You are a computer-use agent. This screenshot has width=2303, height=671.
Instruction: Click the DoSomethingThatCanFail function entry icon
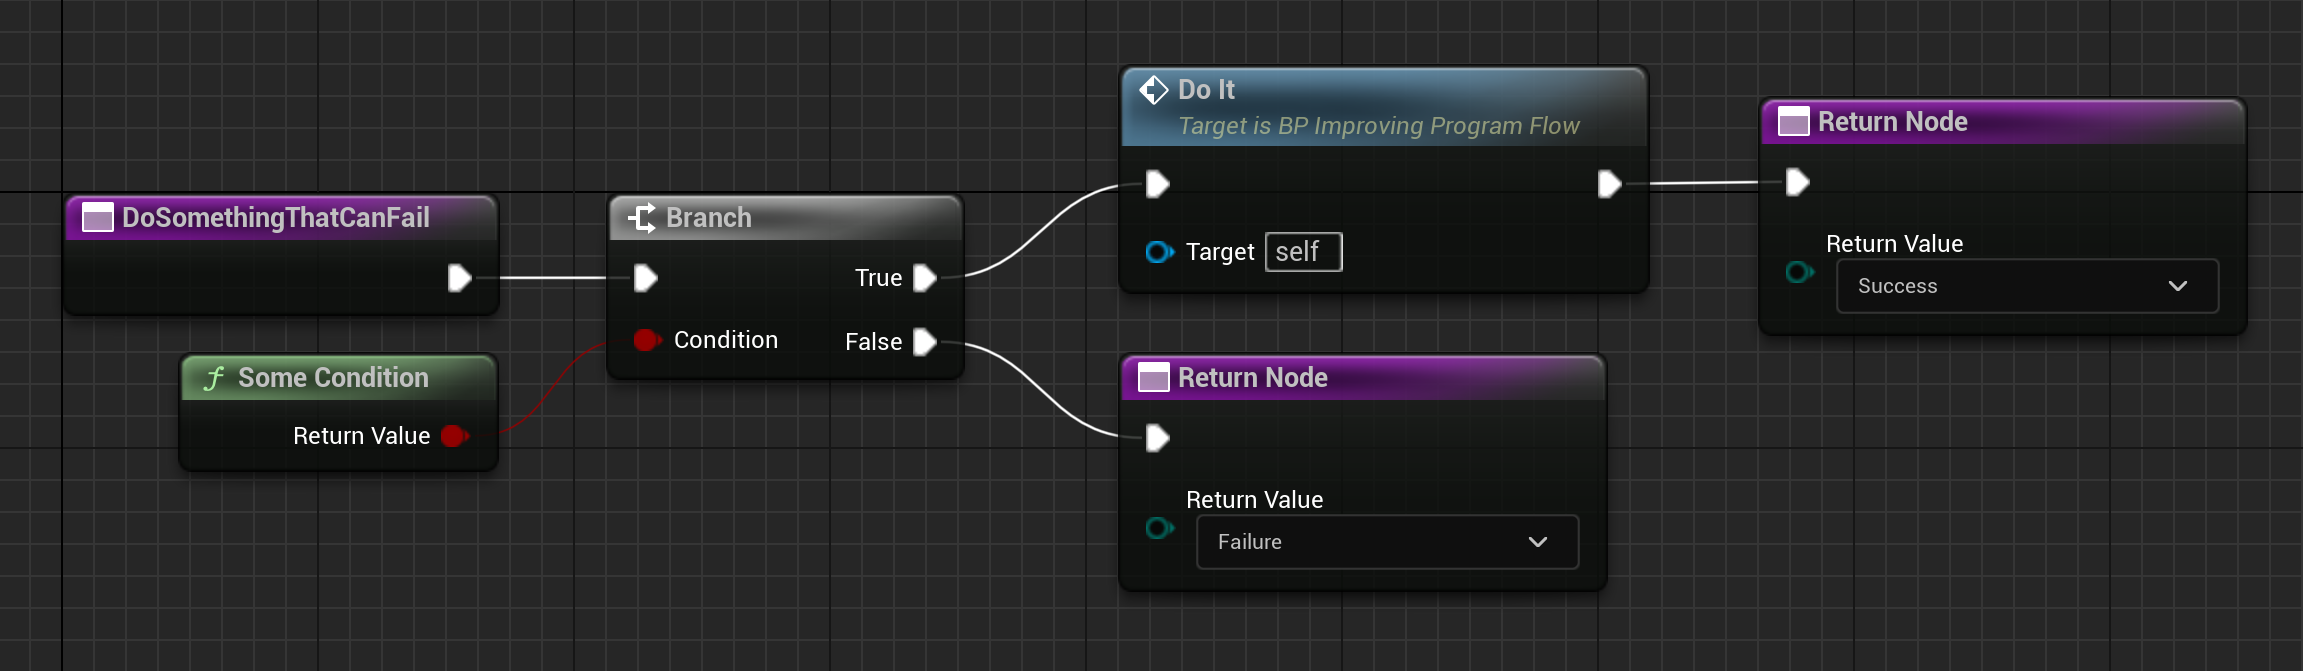97,218
